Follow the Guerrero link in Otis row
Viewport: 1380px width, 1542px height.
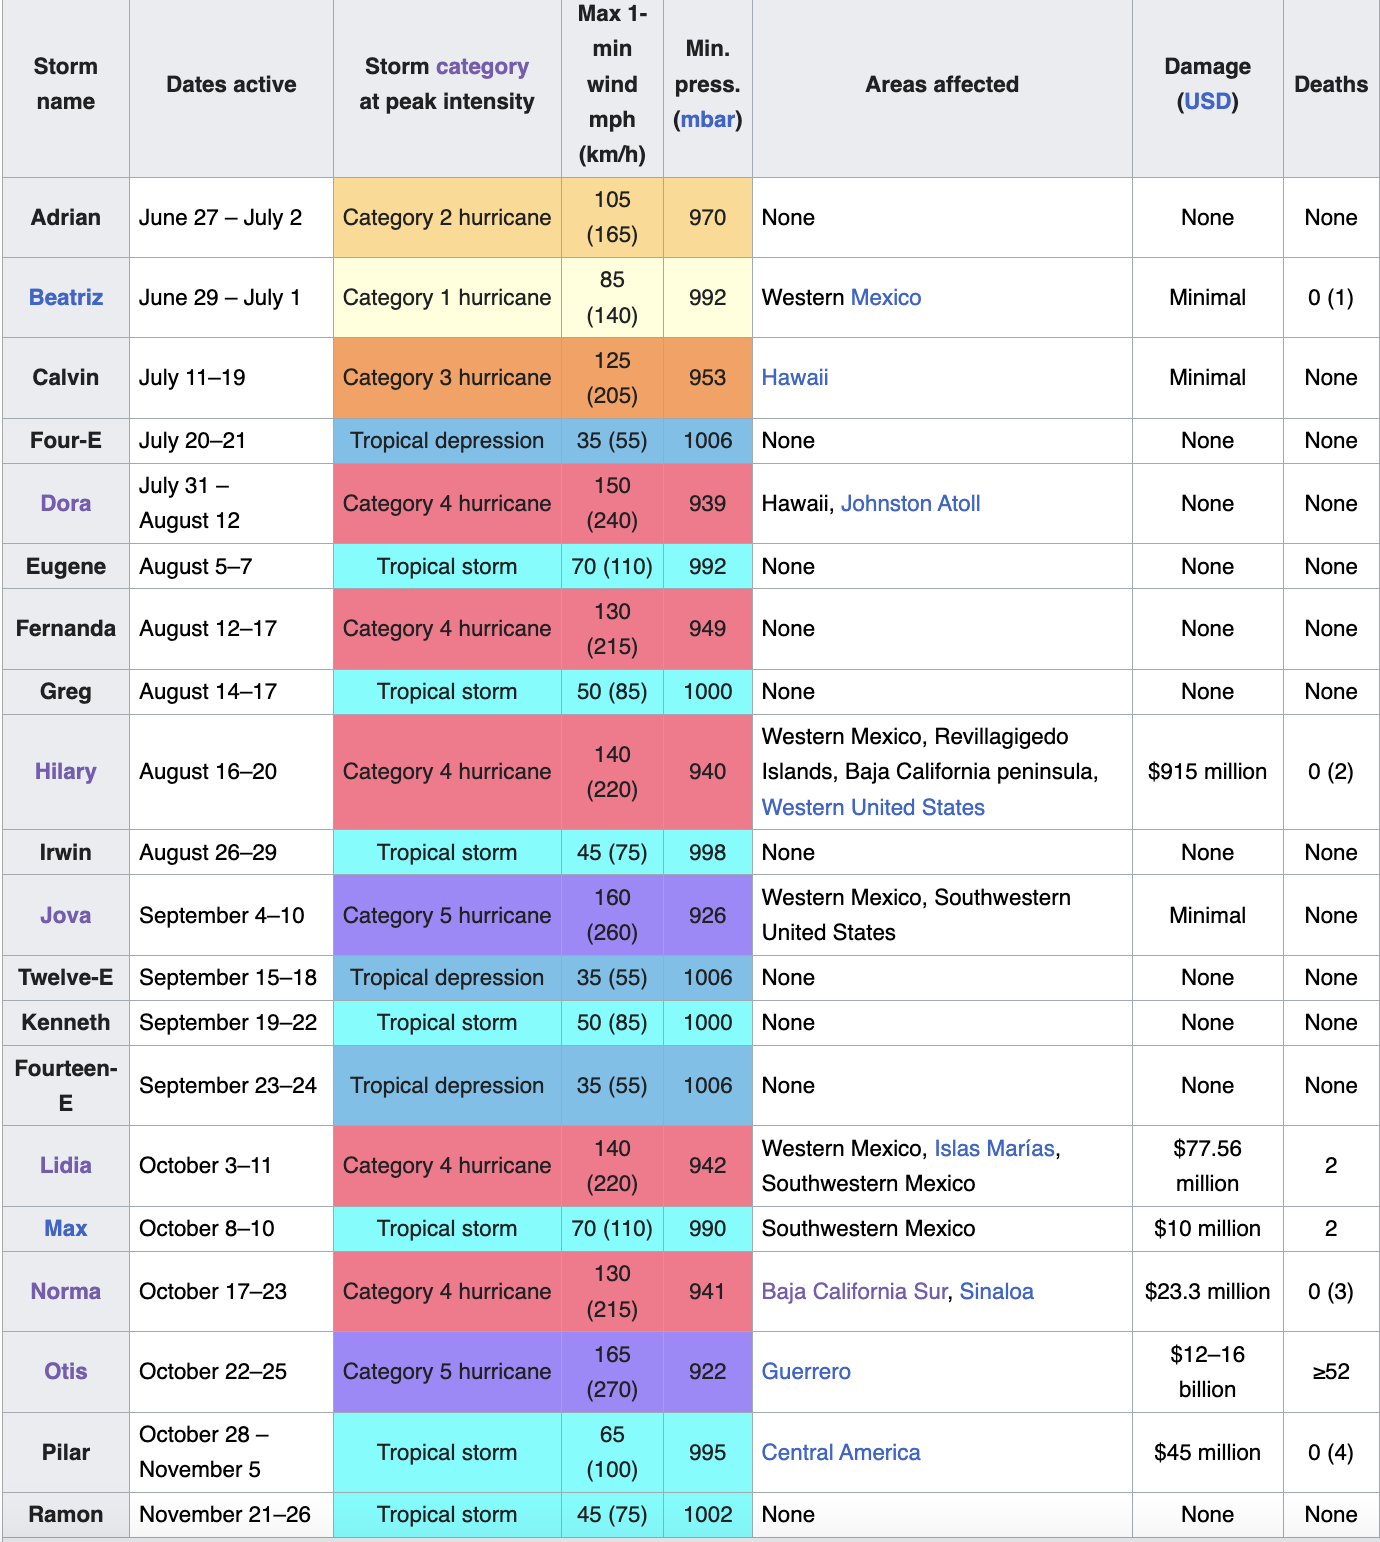pos(806,1371)
